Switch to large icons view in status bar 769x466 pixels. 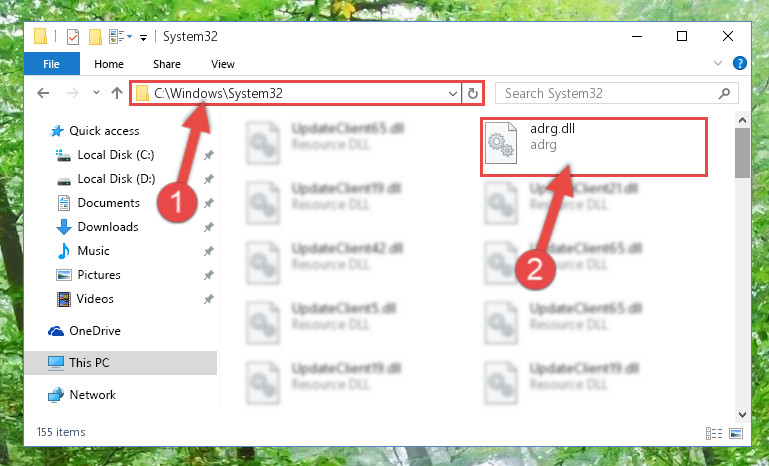[x=736, y=433]
